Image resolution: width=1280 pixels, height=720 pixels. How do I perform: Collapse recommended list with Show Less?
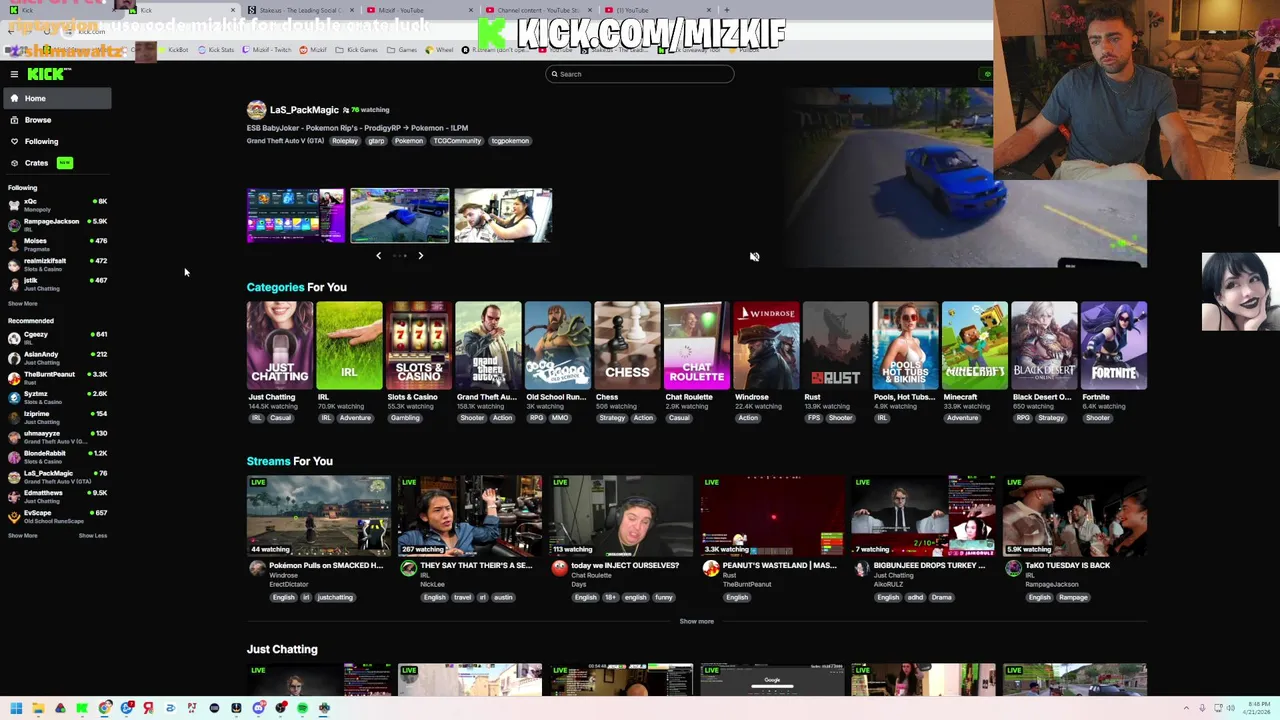click(92, 536)
